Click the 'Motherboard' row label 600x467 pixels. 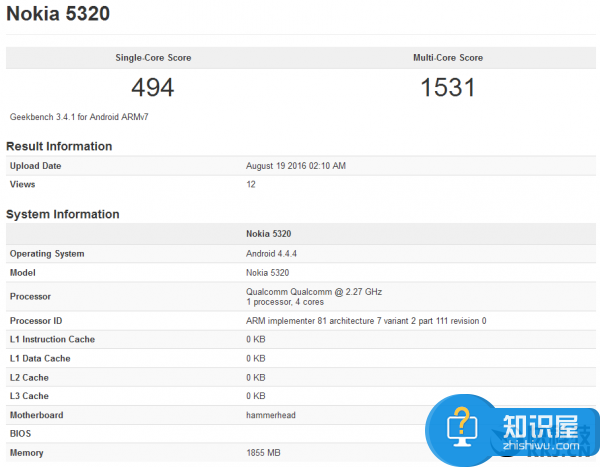coord(37,415)
